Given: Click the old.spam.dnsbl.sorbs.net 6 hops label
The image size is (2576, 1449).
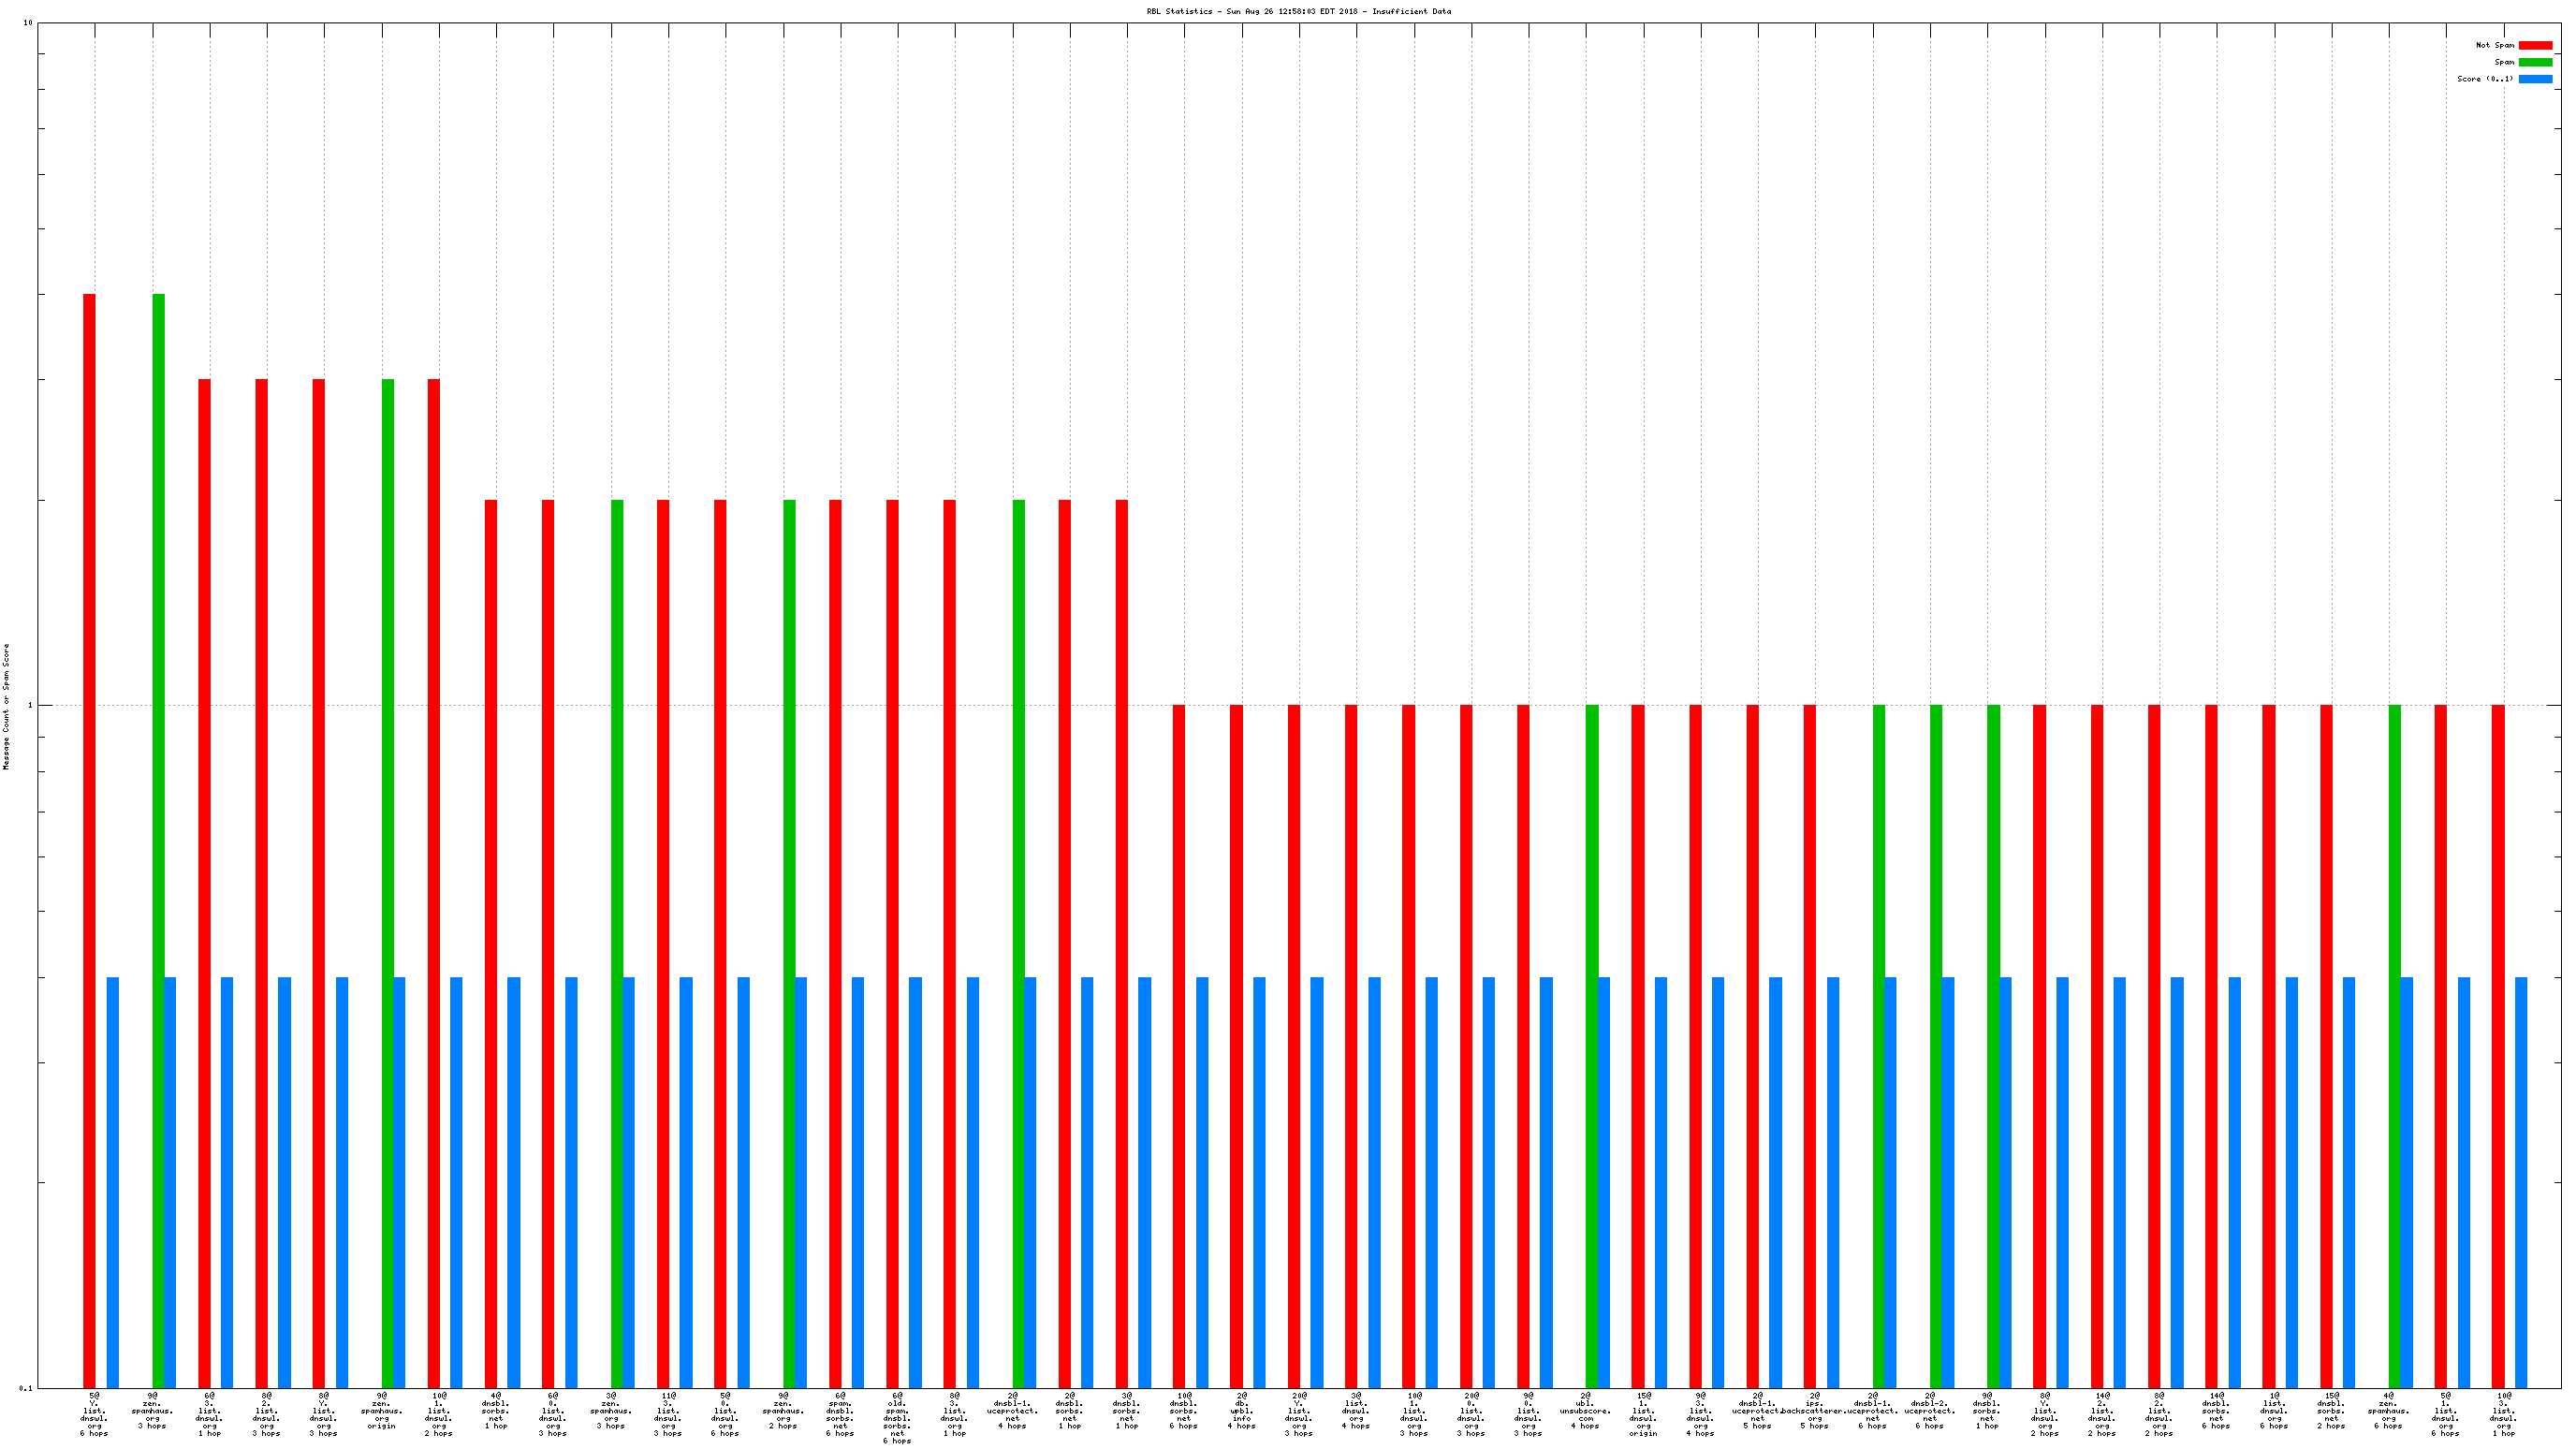Looking at the screenshot, I should point(897,1418).
